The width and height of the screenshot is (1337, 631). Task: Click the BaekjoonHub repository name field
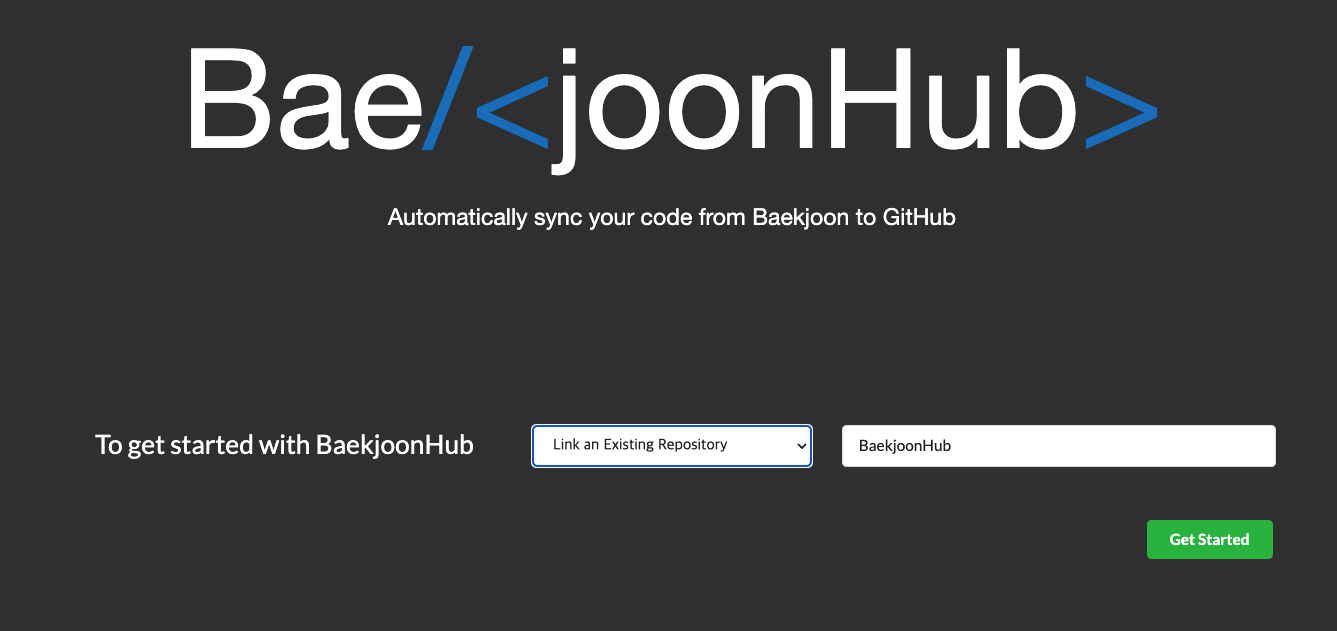pyautogui.click(x=1058, y=446)
